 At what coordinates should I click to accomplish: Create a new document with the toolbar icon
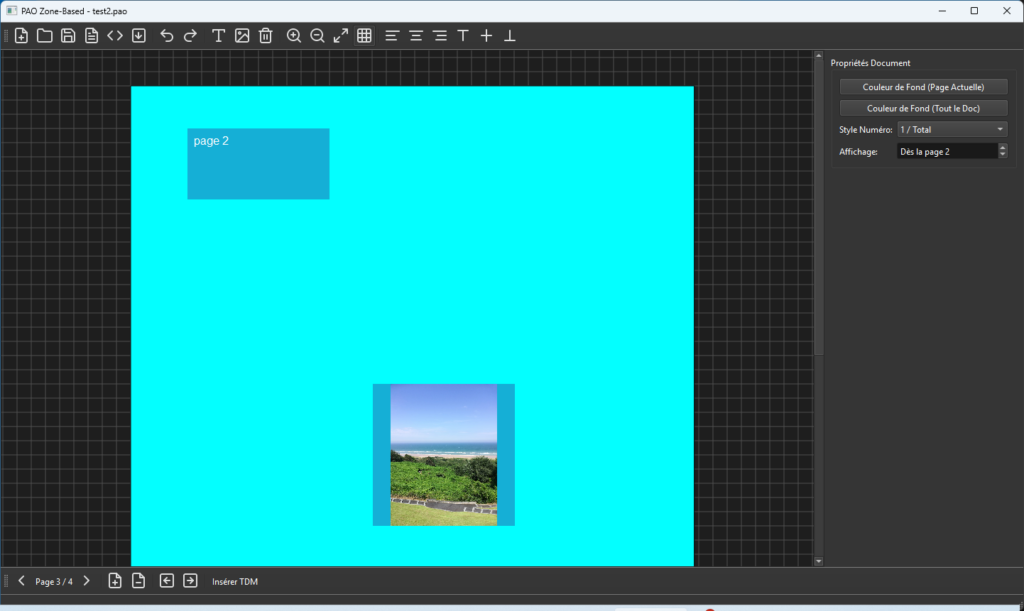(x=21, y=36)
